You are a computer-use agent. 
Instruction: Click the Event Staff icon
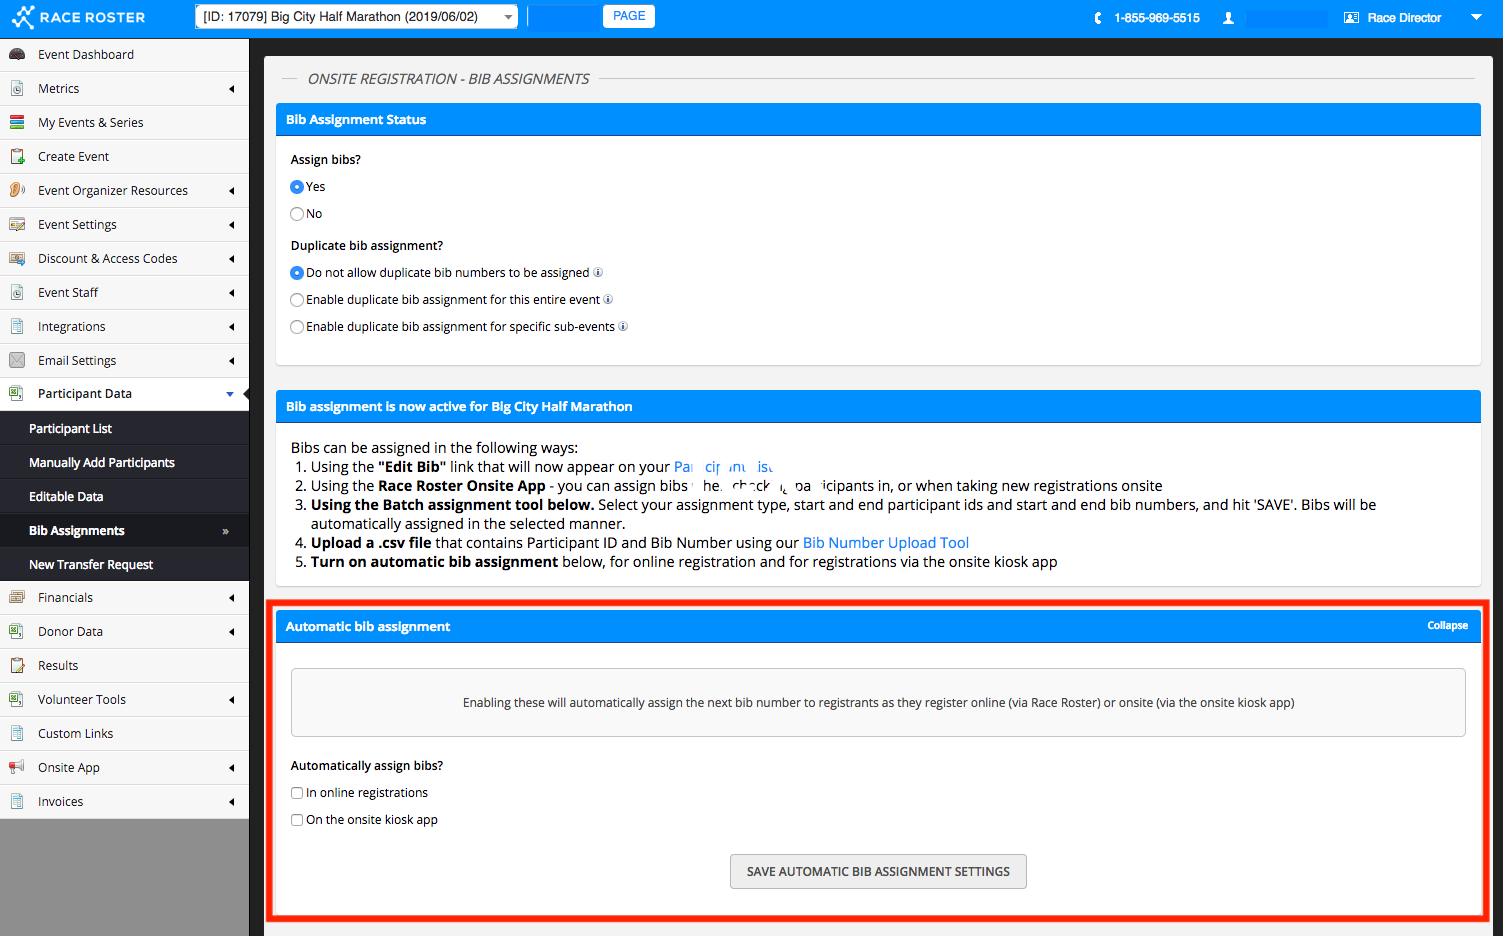[17, 292]
